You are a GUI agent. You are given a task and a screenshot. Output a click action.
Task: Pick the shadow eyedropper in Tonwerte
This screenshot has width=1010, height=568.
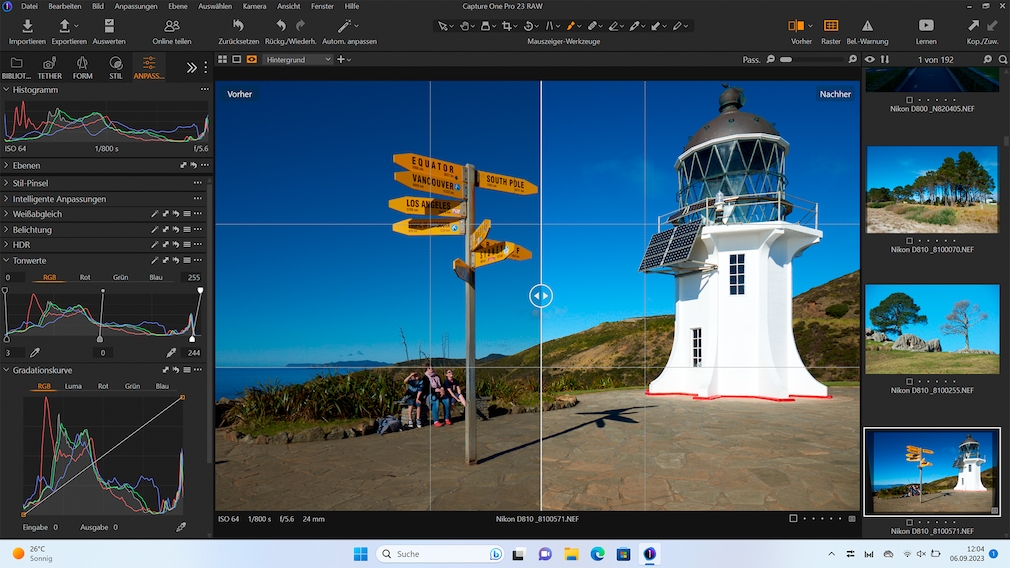point(35,353)
